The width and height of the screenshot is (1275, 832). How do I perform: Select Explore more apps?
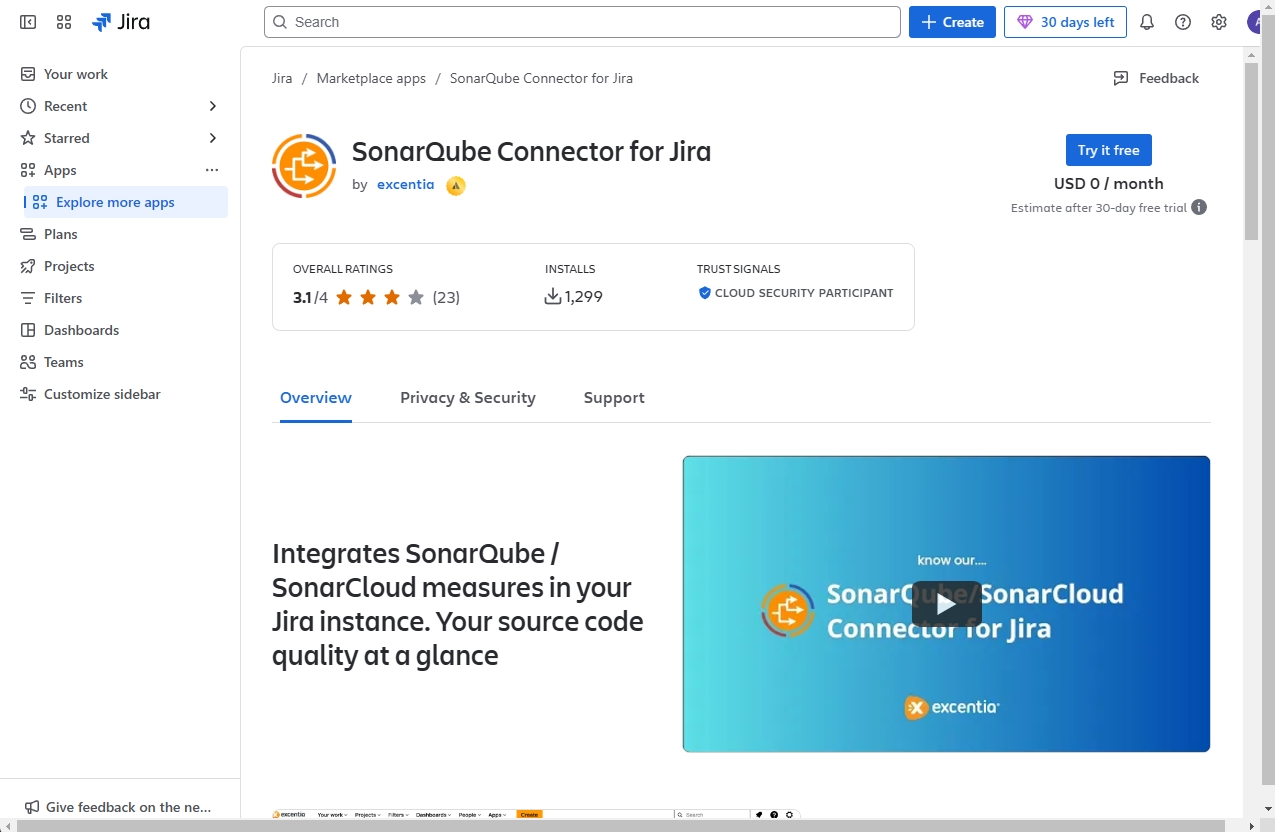tap(126, 202)
